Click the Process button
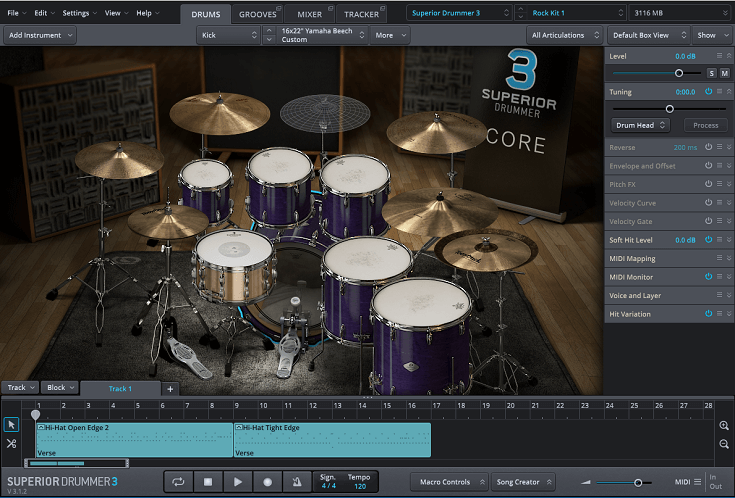Screen dimensions: 735x498 [x=705, y=125]
